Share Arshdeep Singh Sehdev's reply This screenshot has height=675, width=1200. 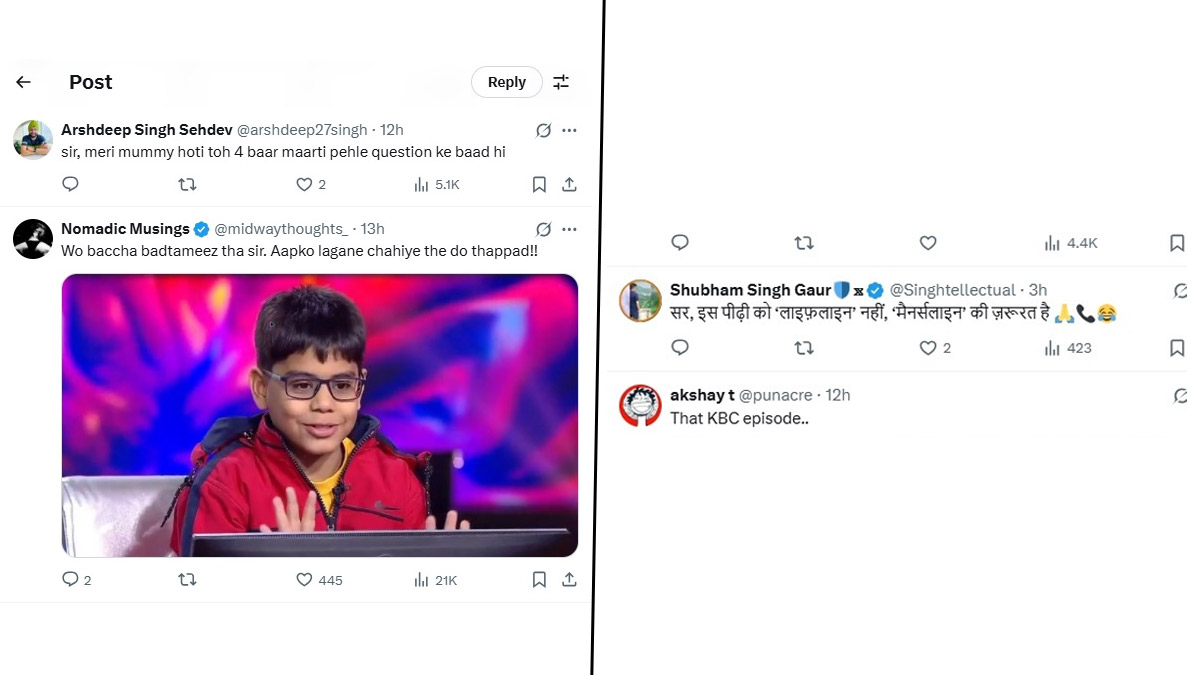tap(569, 184)
